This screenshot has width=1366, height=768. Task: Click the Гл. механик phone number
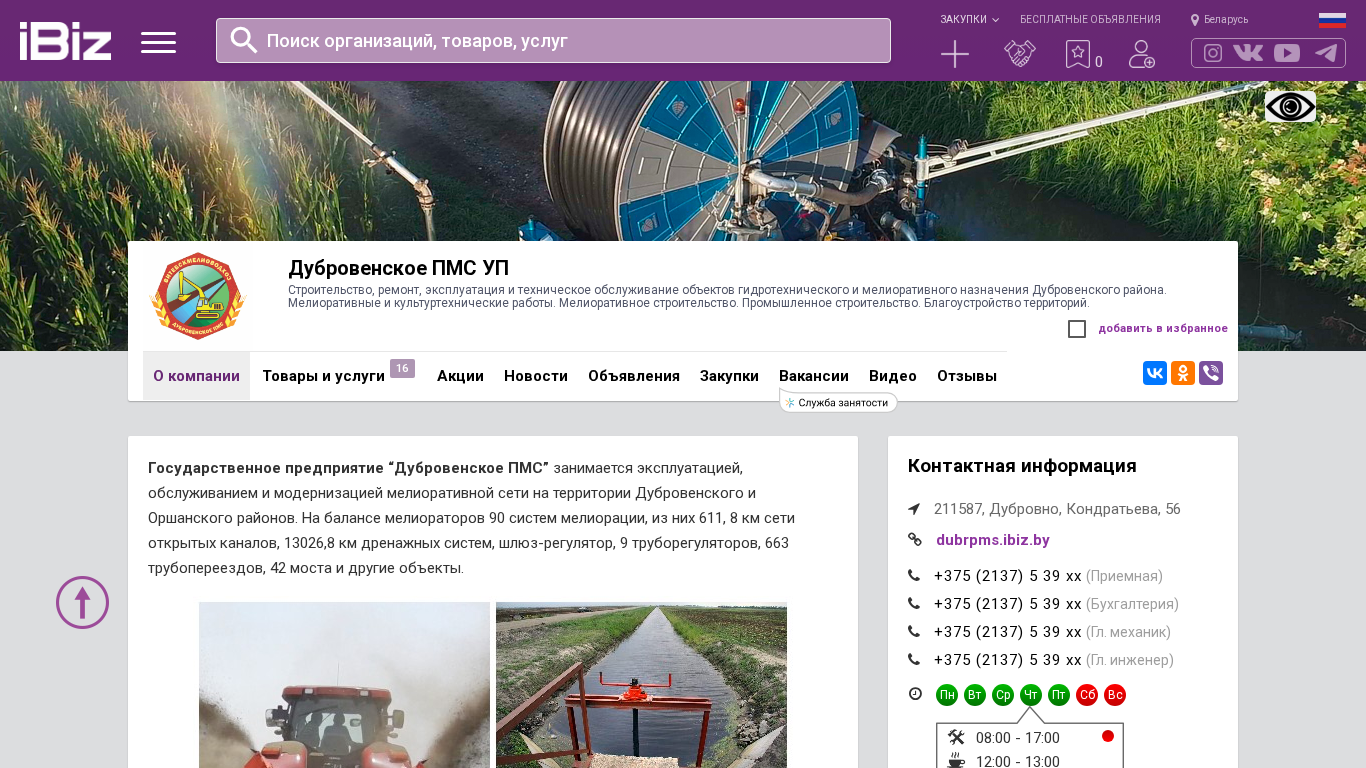tap(1008, 632)
